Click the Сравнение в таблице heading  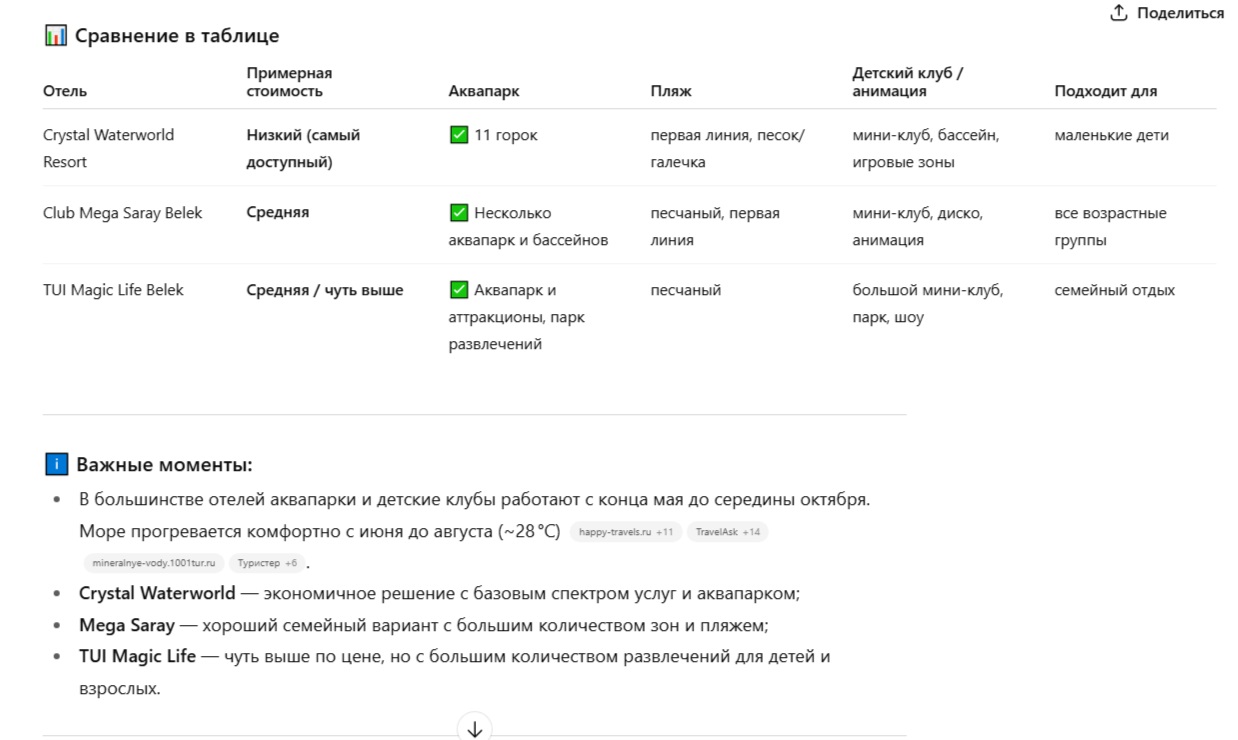click(x=177, y=36)
